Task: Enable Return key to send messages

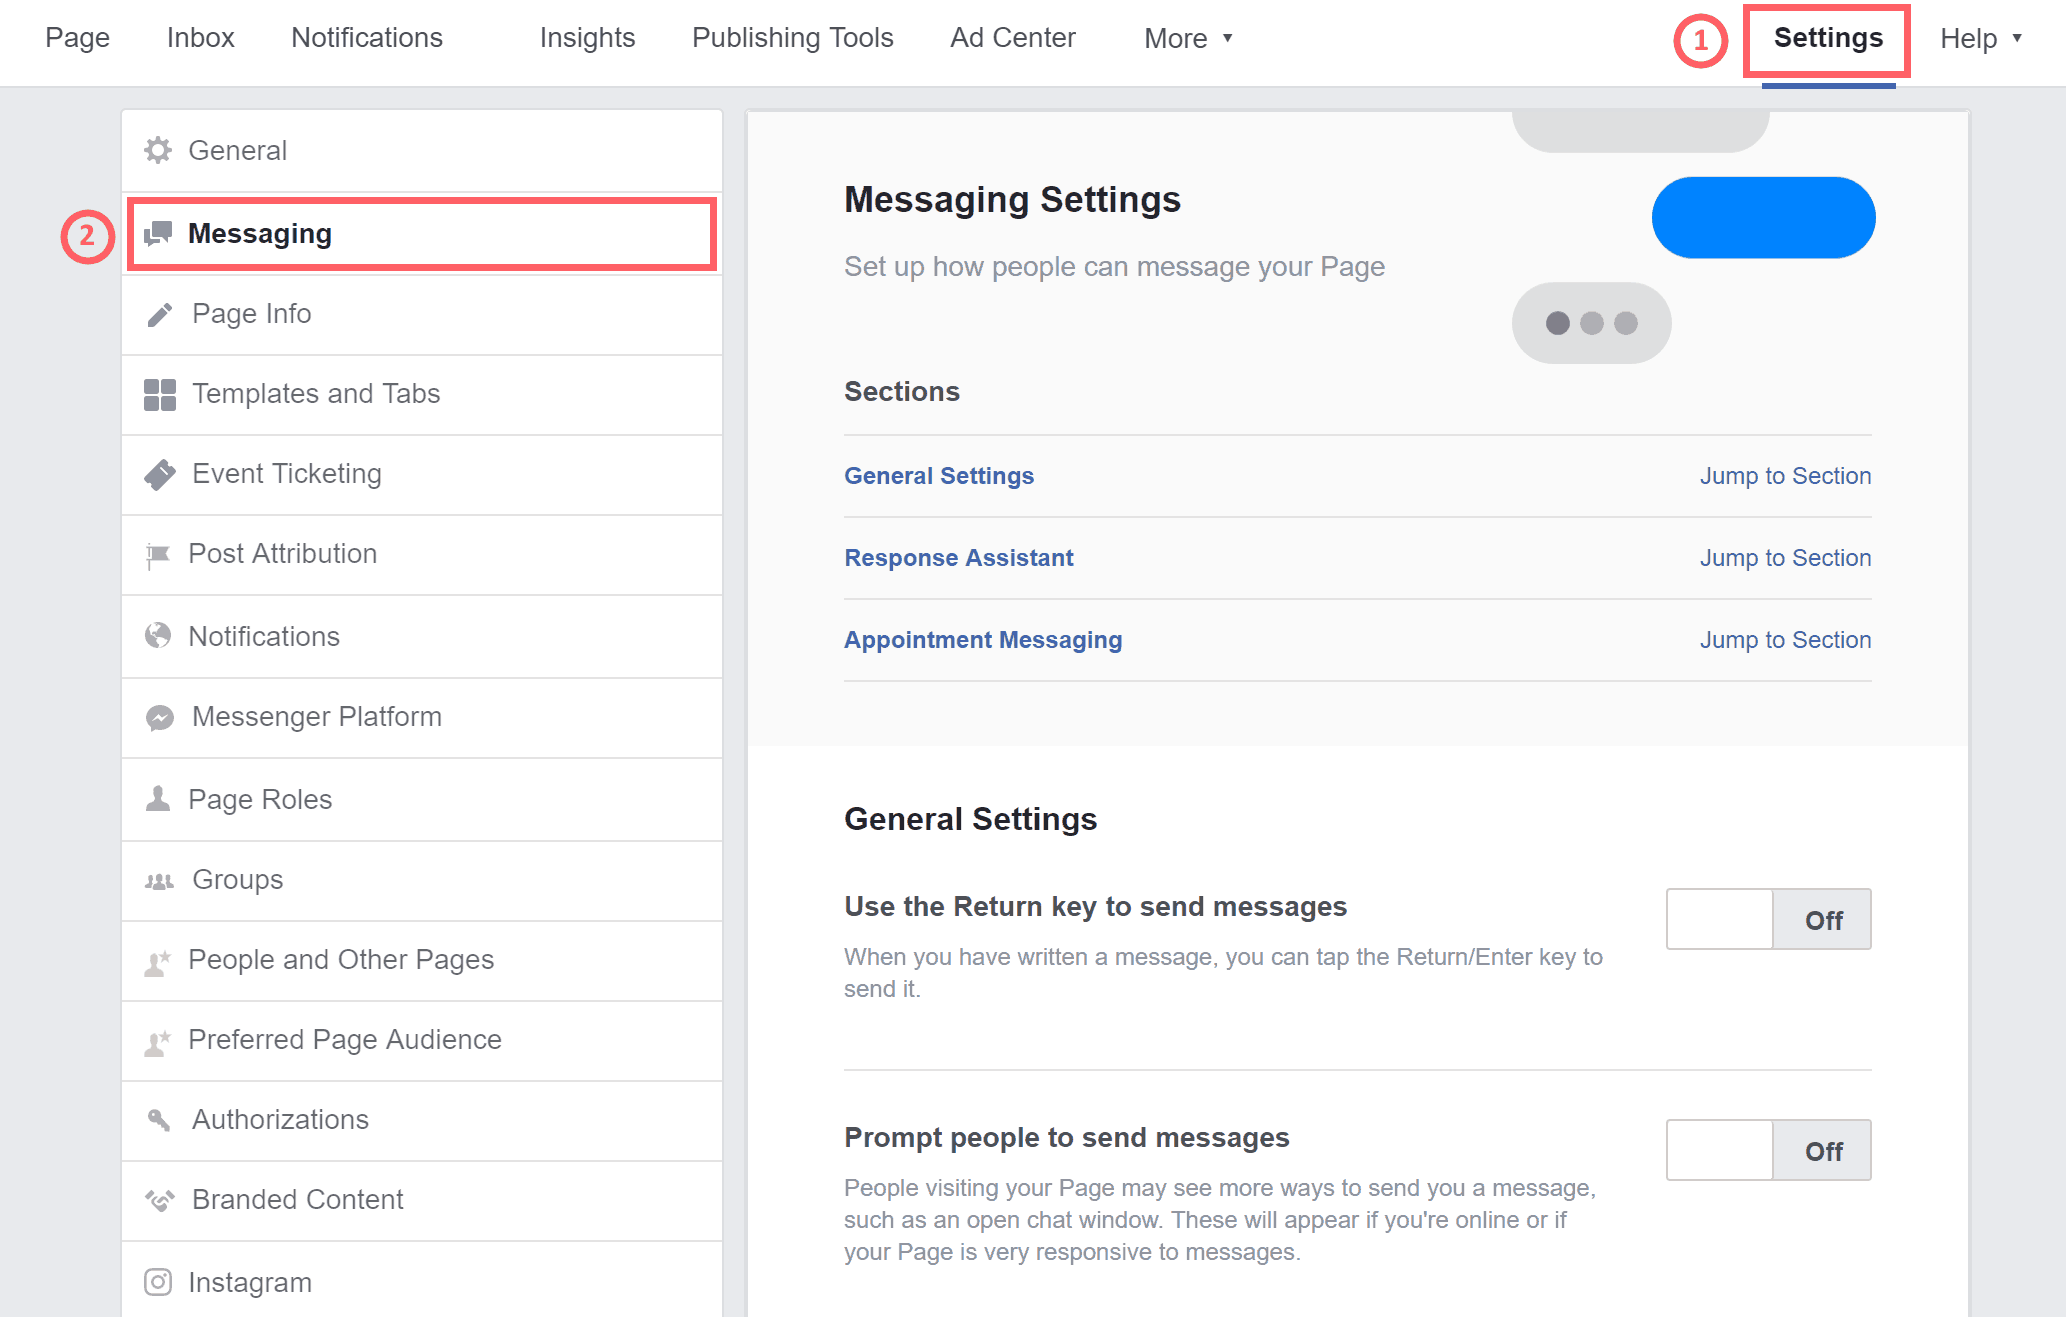Action: pos(1768,919)
